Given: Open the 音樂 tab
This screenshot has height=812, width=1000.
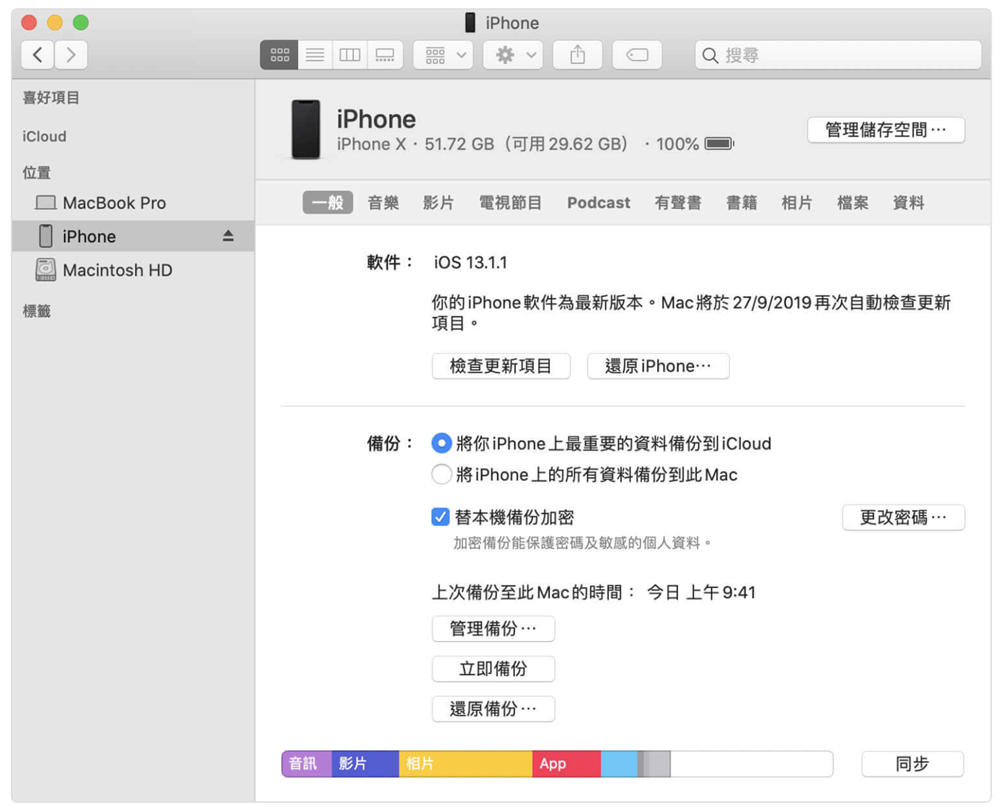Looking at the screenshot, I should (383, 203).
